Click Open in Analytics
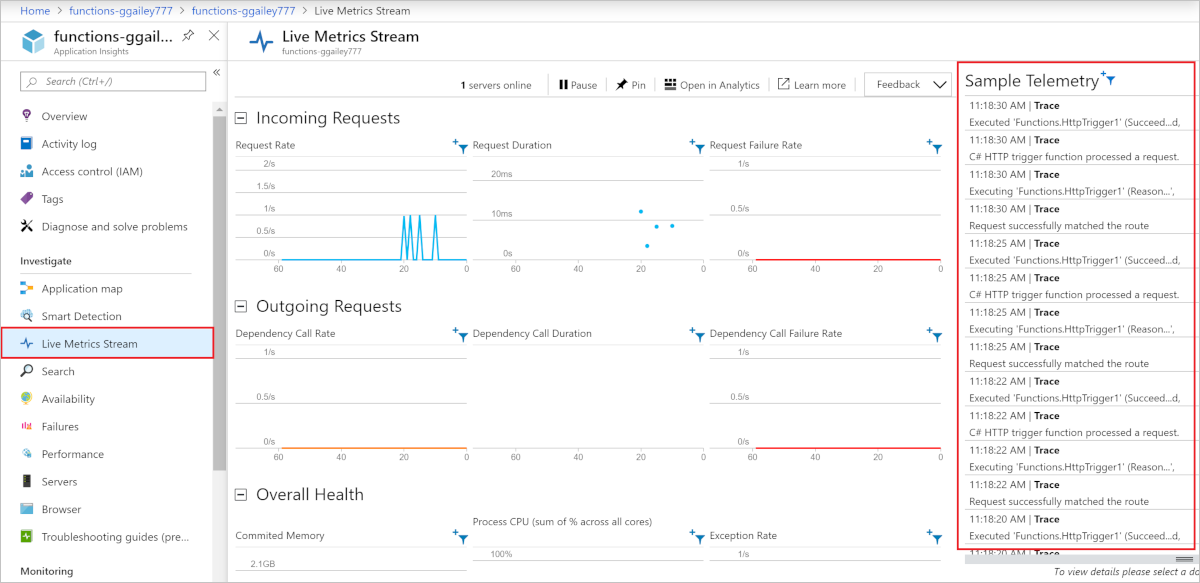The width and height of the screenshot is (1200, 583). [x=711, y=84]
